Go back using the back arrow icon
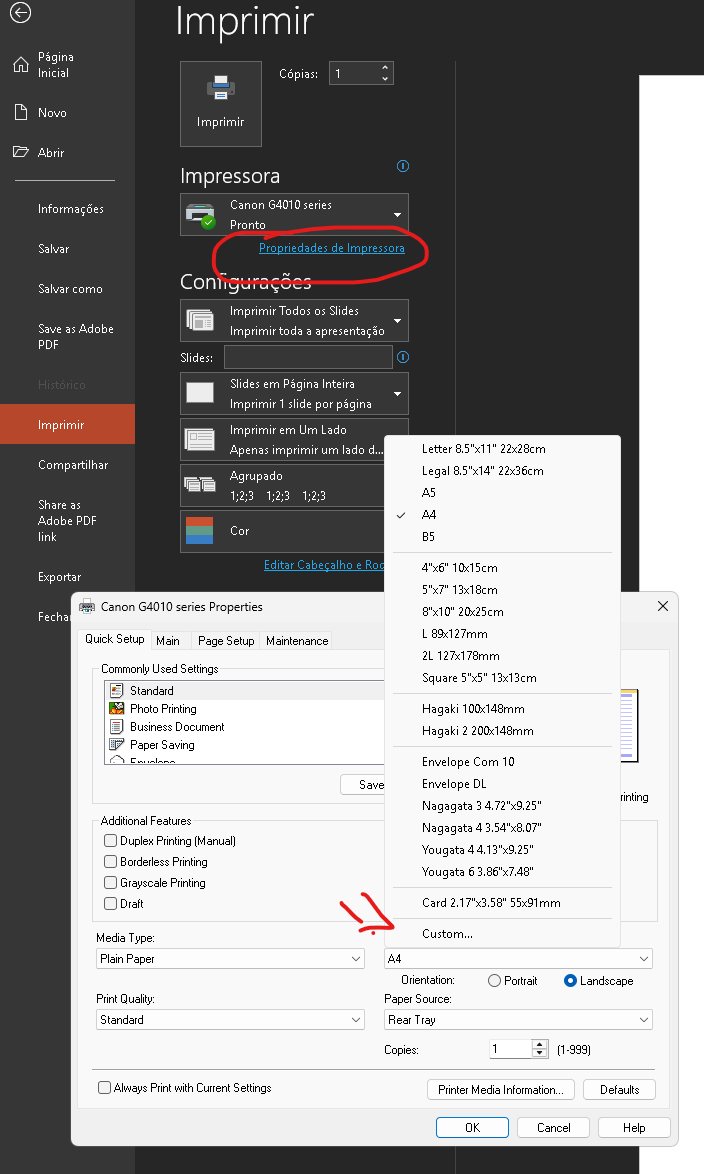 tap(20, 12)
